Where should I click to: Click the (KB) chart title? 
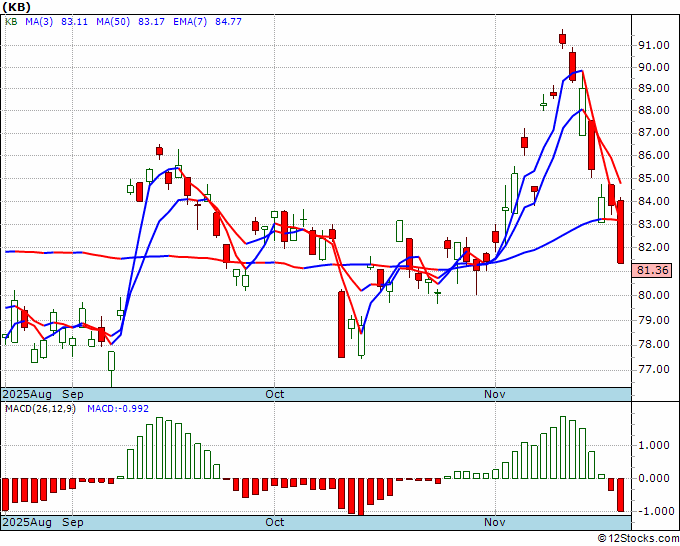[x=16, y=7]
